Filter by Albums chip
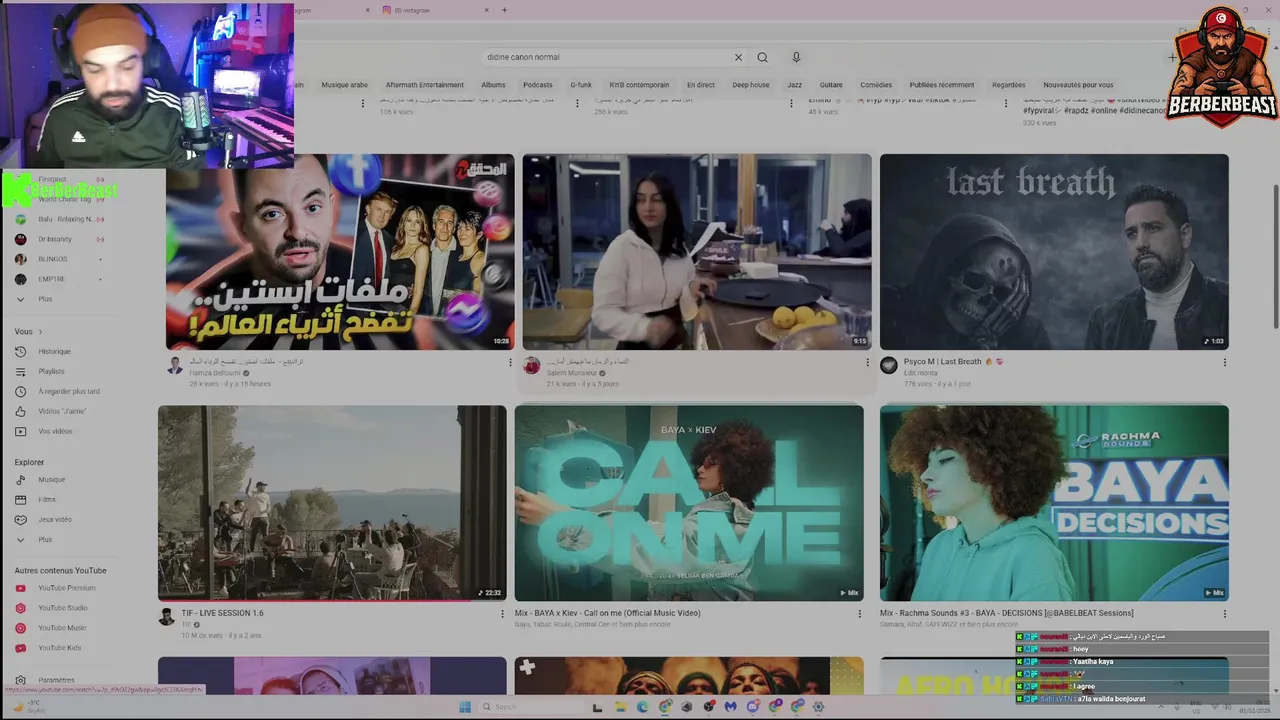The height and width of the screenshot is (720, 1280). tap(493, 85)
